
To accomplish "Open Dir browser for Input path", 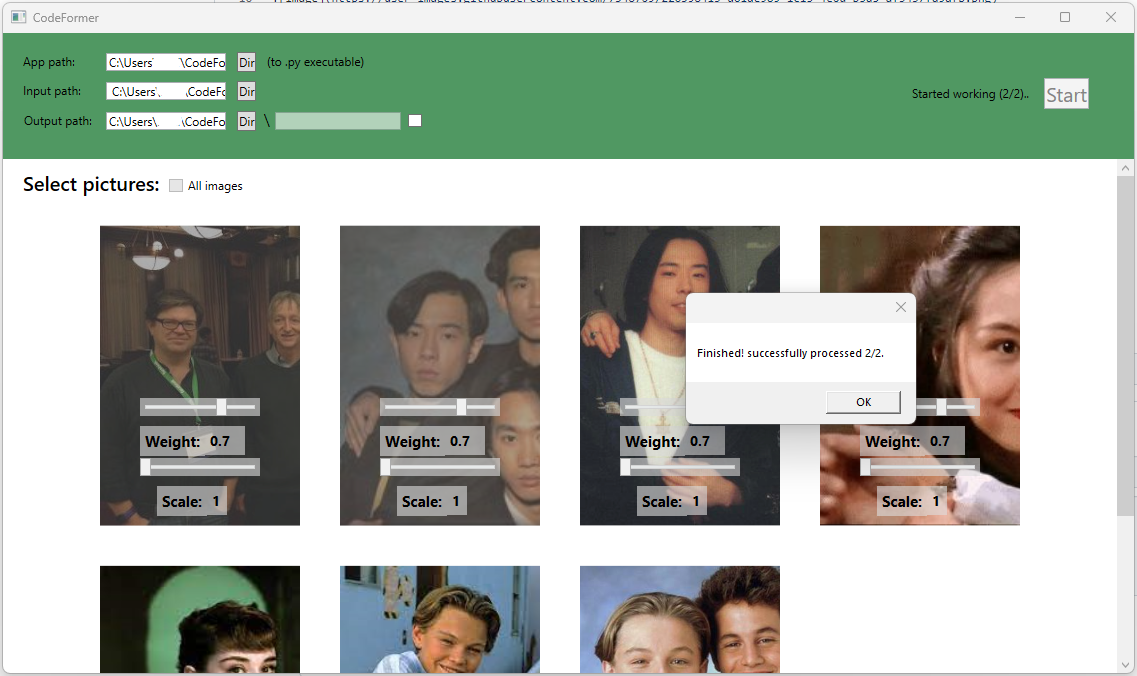I will click(x=247, y=91).
